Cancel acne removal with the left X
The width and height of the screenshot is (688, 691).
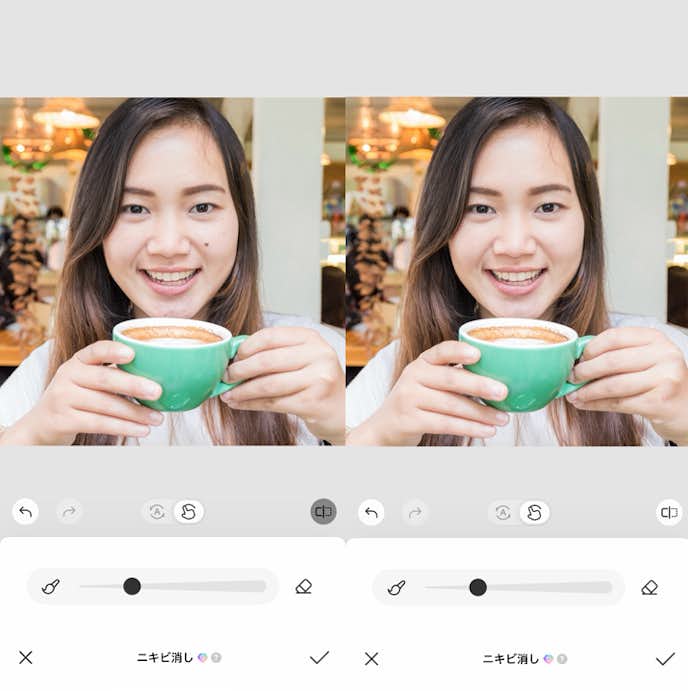pos(26,657)
